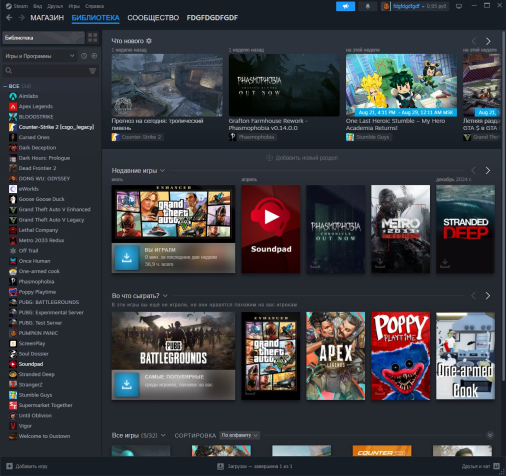
Task: Open the notifications bell
Action: click(368, 6)
